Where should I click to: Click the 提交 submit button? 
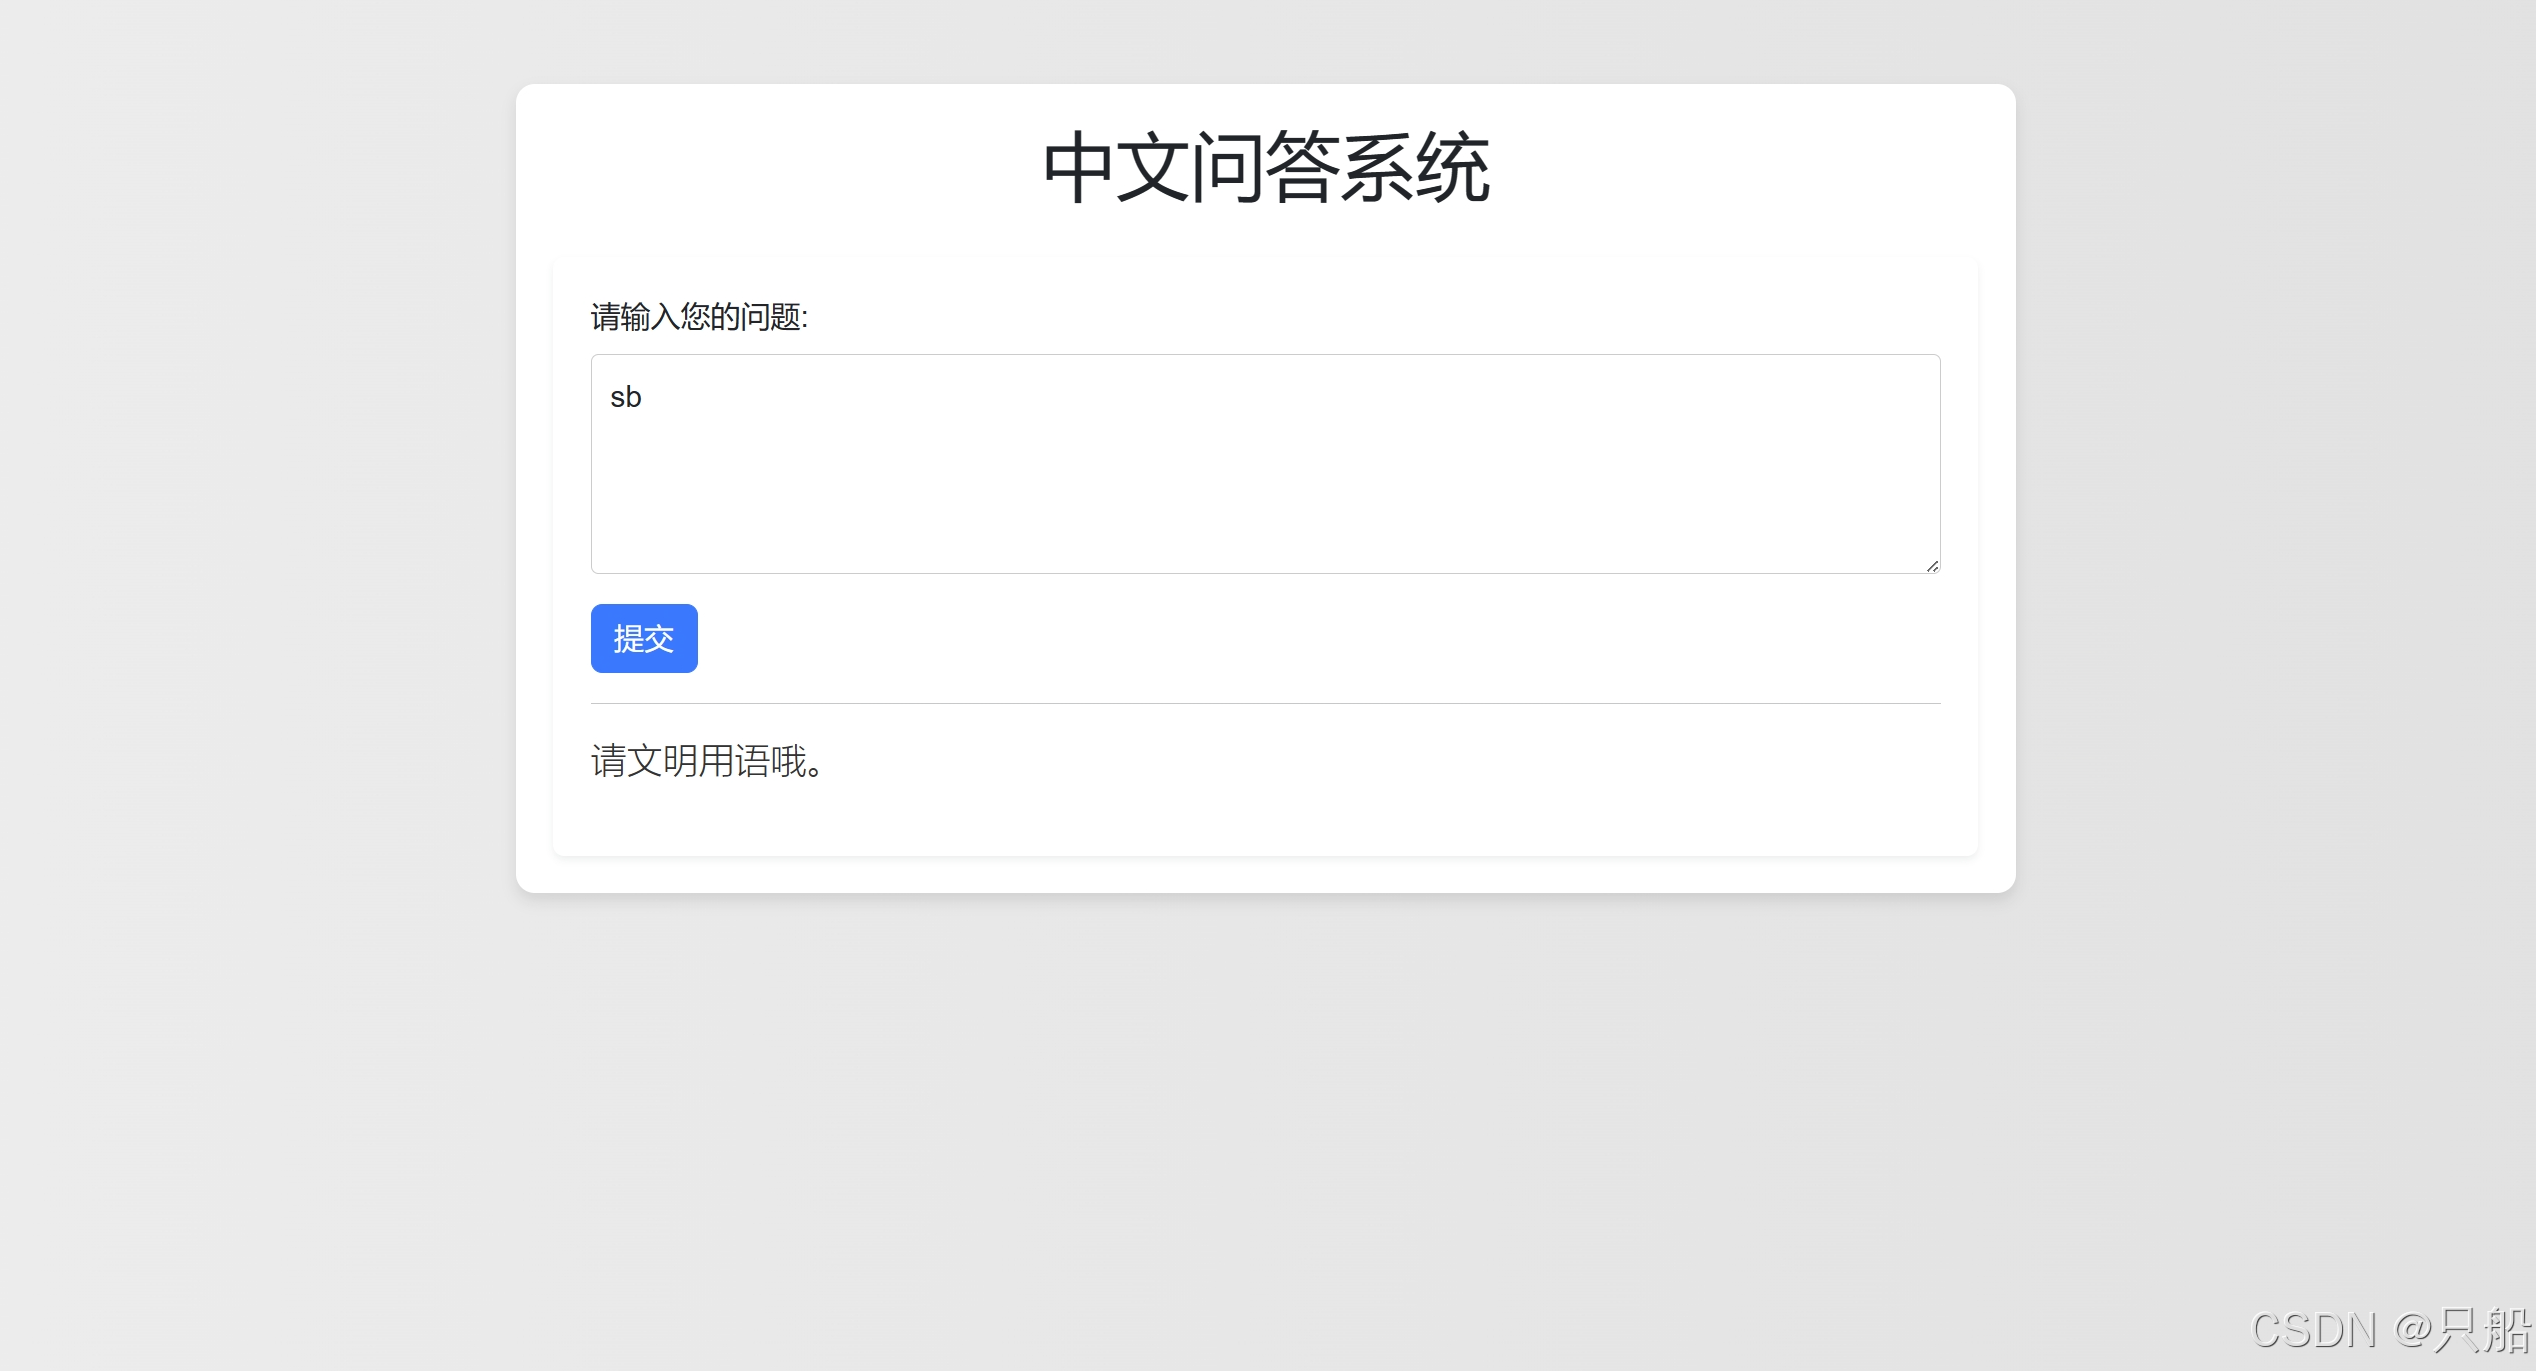[644, 638]
